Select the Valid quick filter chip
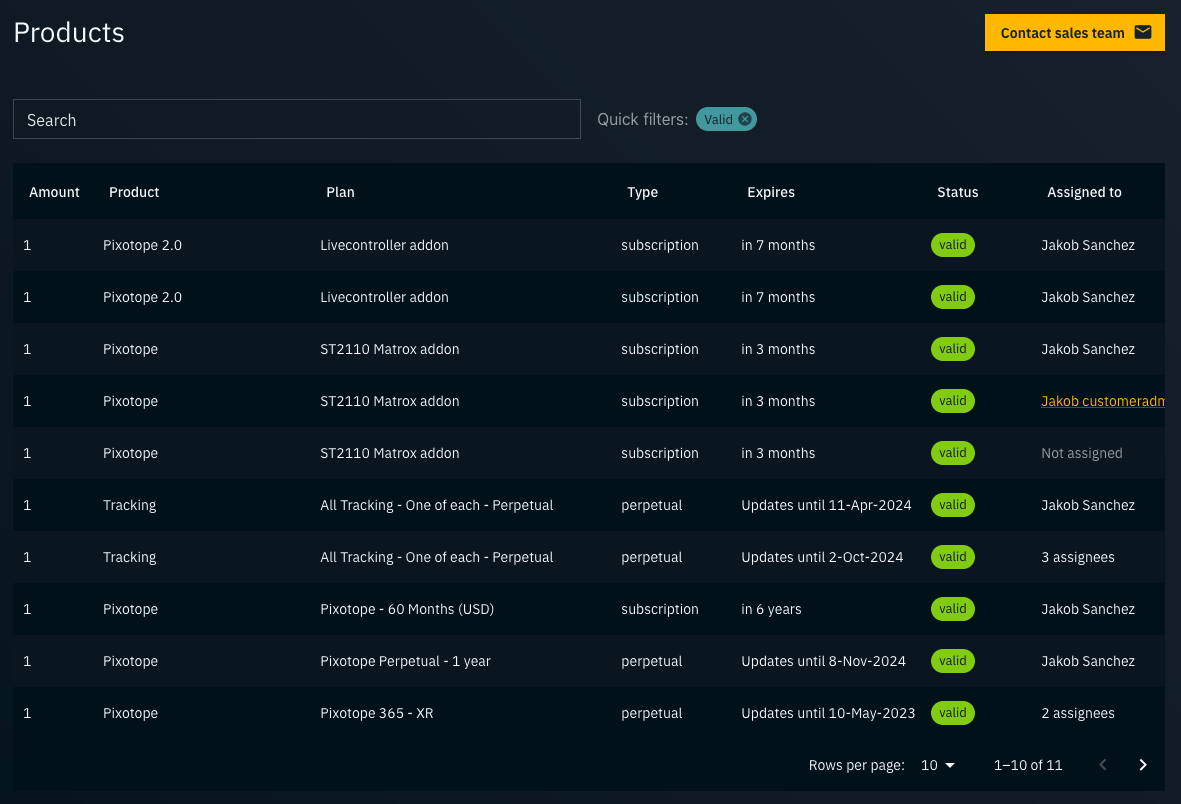Image resolution: width=1181 pixels, height=804 pixels. pos(717,118)
